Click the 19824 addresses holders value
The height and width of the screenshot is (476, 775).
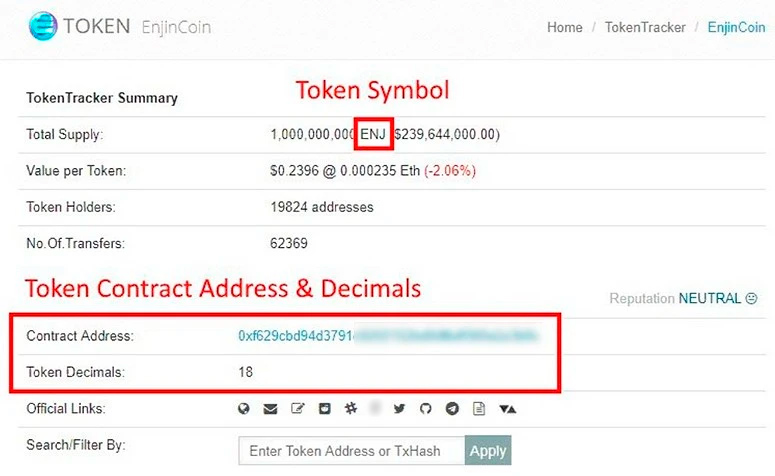coord(314,207)
